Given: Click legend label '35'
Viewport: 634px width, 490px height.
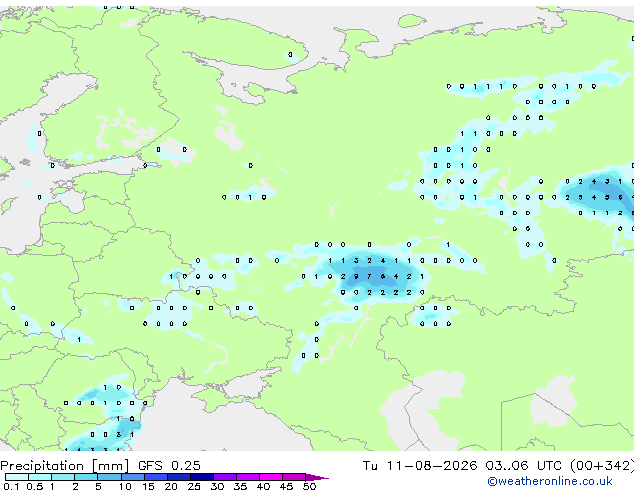Looking at the screenshot, I should pos(240,486).
